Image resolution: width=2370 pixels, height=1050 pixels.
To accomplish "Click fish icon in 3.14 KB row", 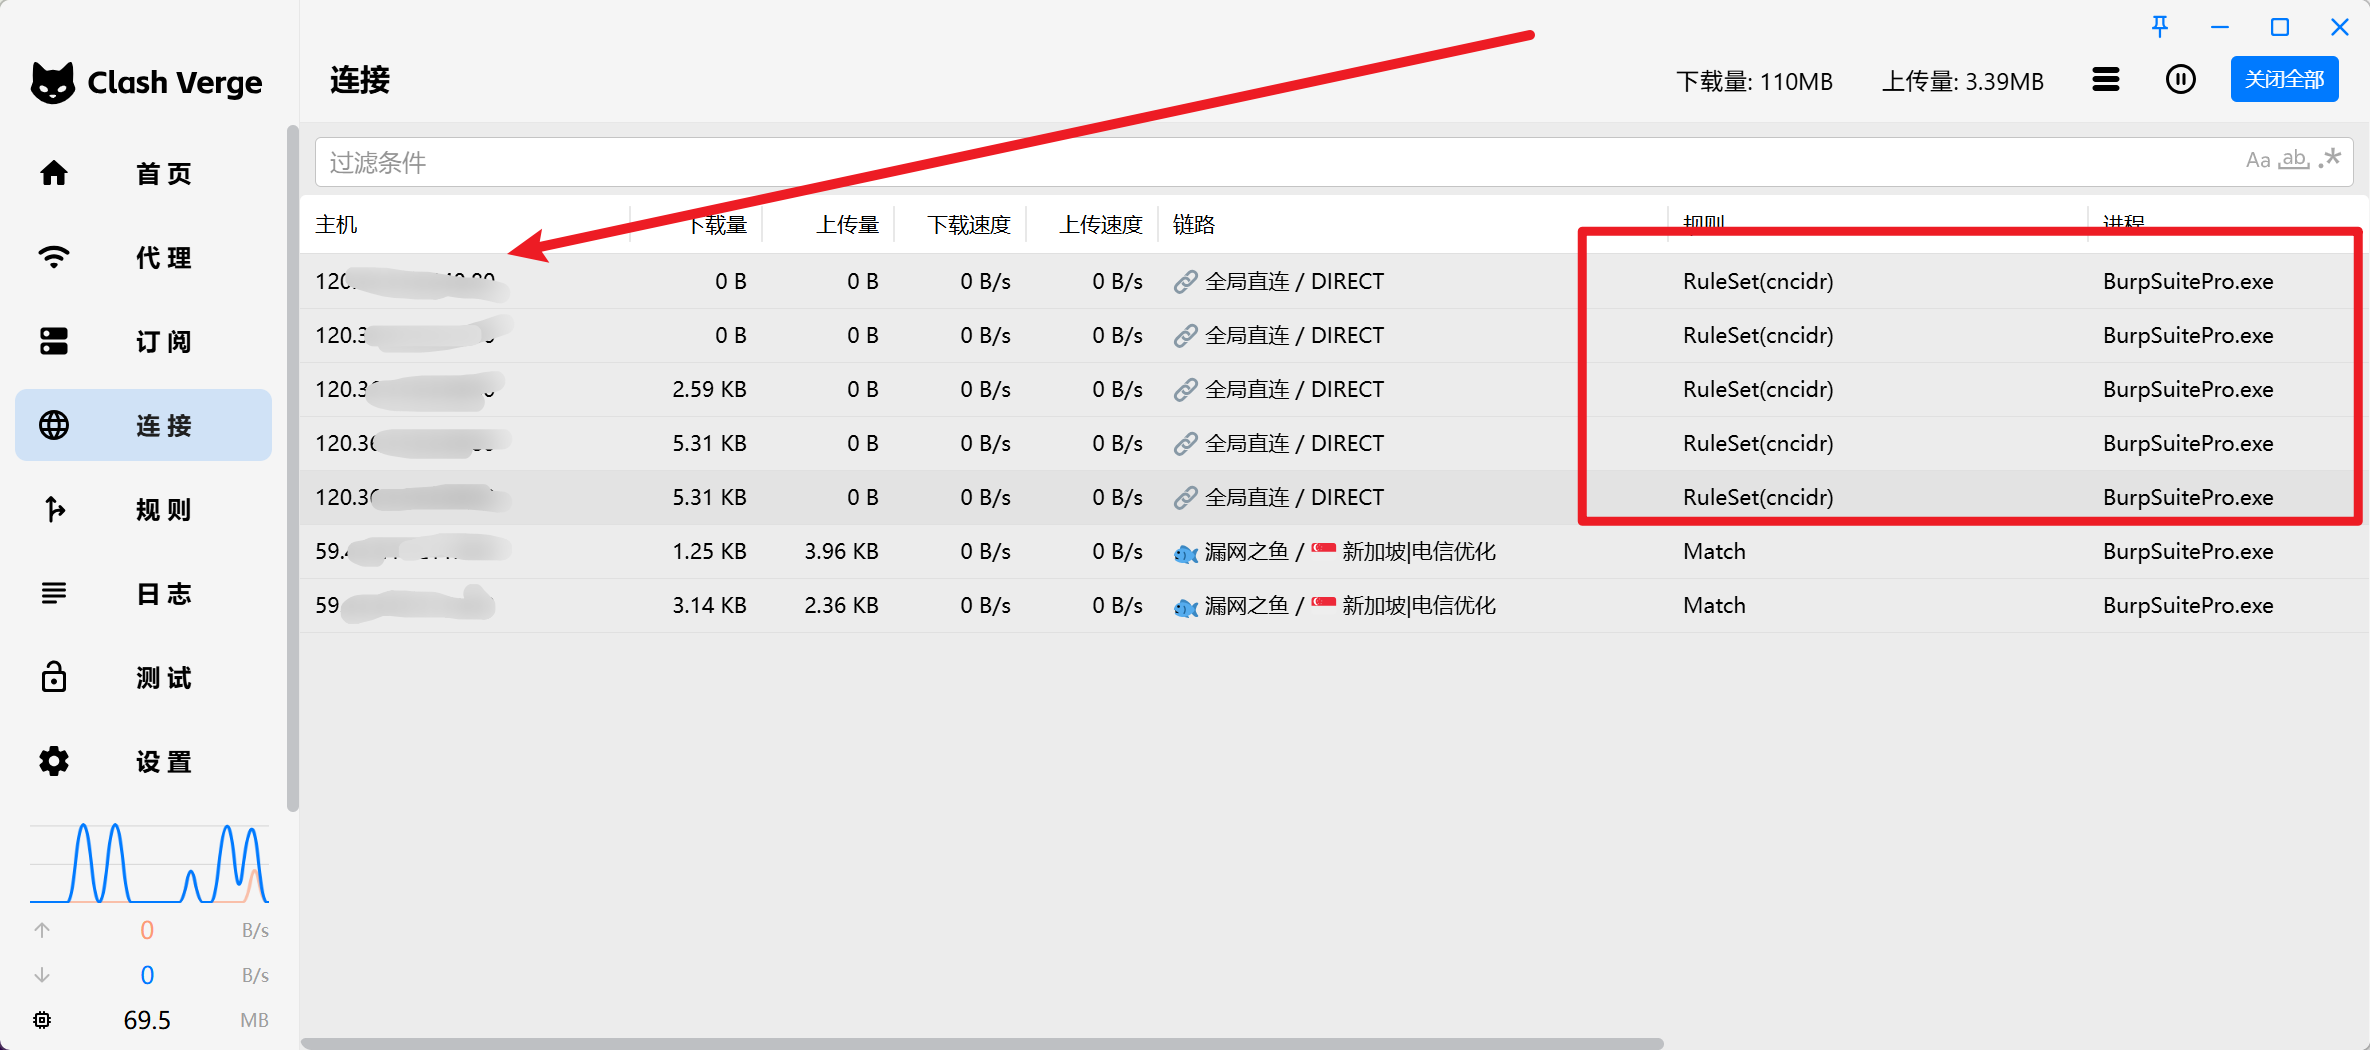I will pyautogui.click(x=1186, y=606).
